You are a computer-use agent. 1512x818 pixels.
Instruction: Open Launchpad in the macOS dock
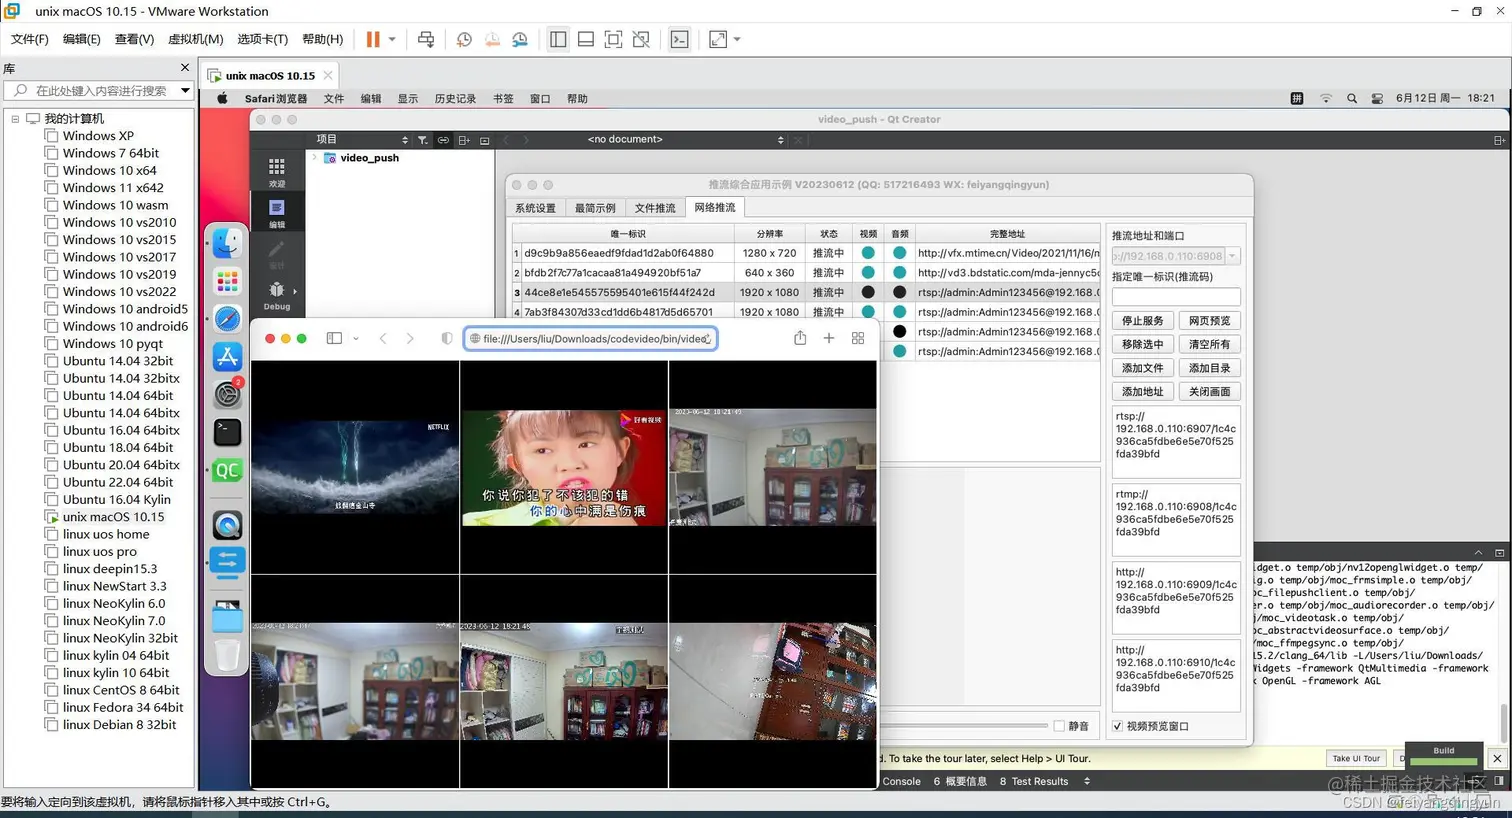tap(228, 281)
